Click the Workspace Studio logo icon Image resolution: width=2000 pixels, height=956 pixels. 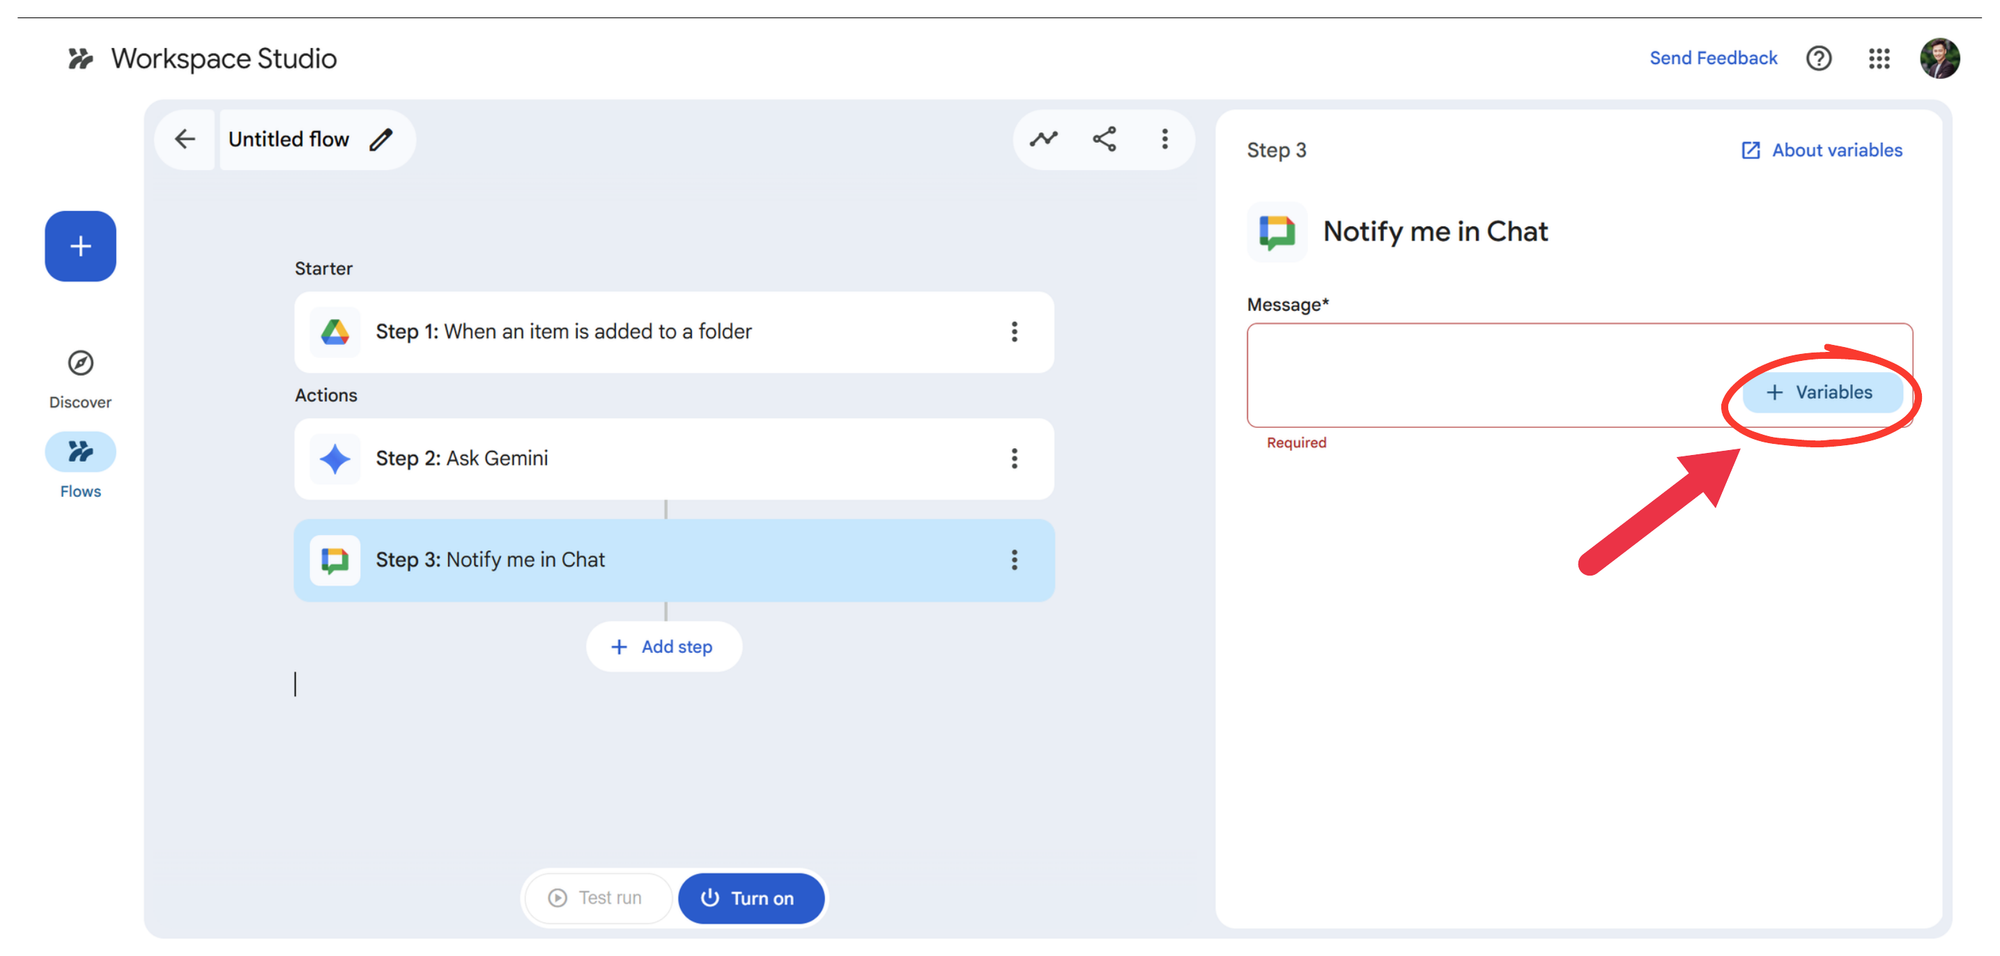coord(80,59)
